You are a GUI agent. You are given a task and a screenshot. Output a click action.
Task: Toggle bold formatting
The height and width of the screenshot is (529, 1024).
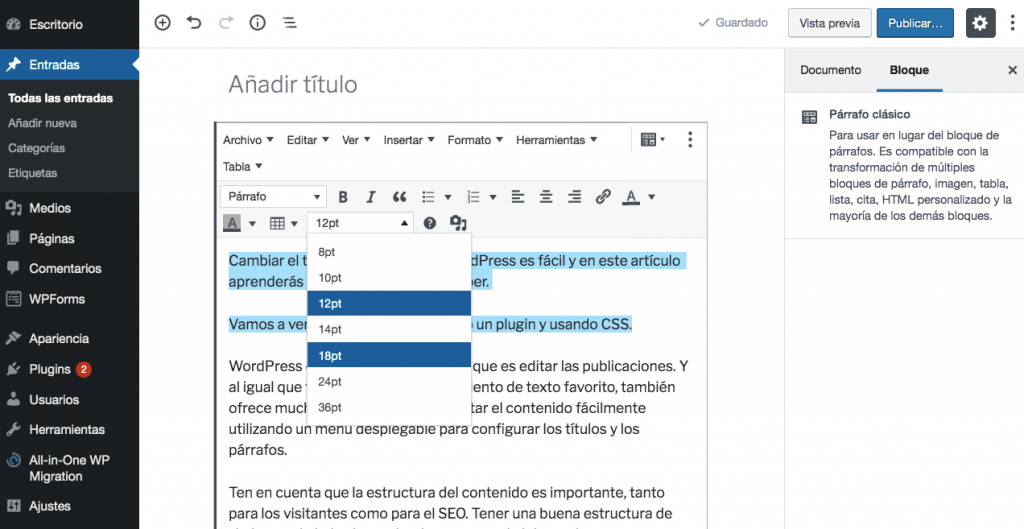pos(343,197)
